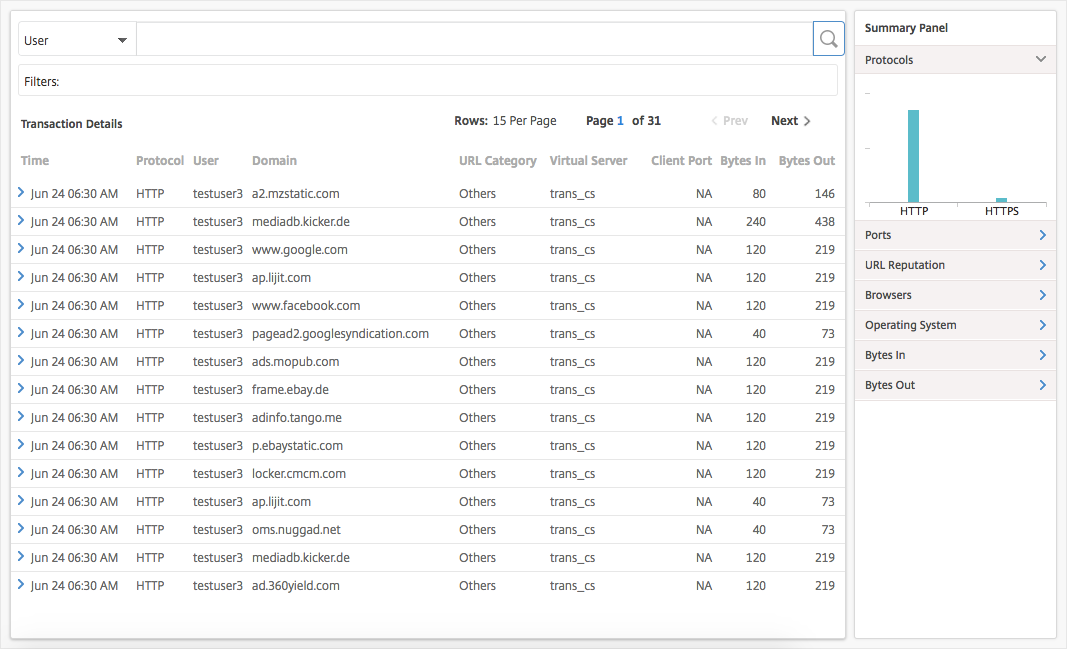This screenshot has width=1067, height=649.
Task: Expand the a2.mzstatic.com transaction row
Action: [20, 193]
